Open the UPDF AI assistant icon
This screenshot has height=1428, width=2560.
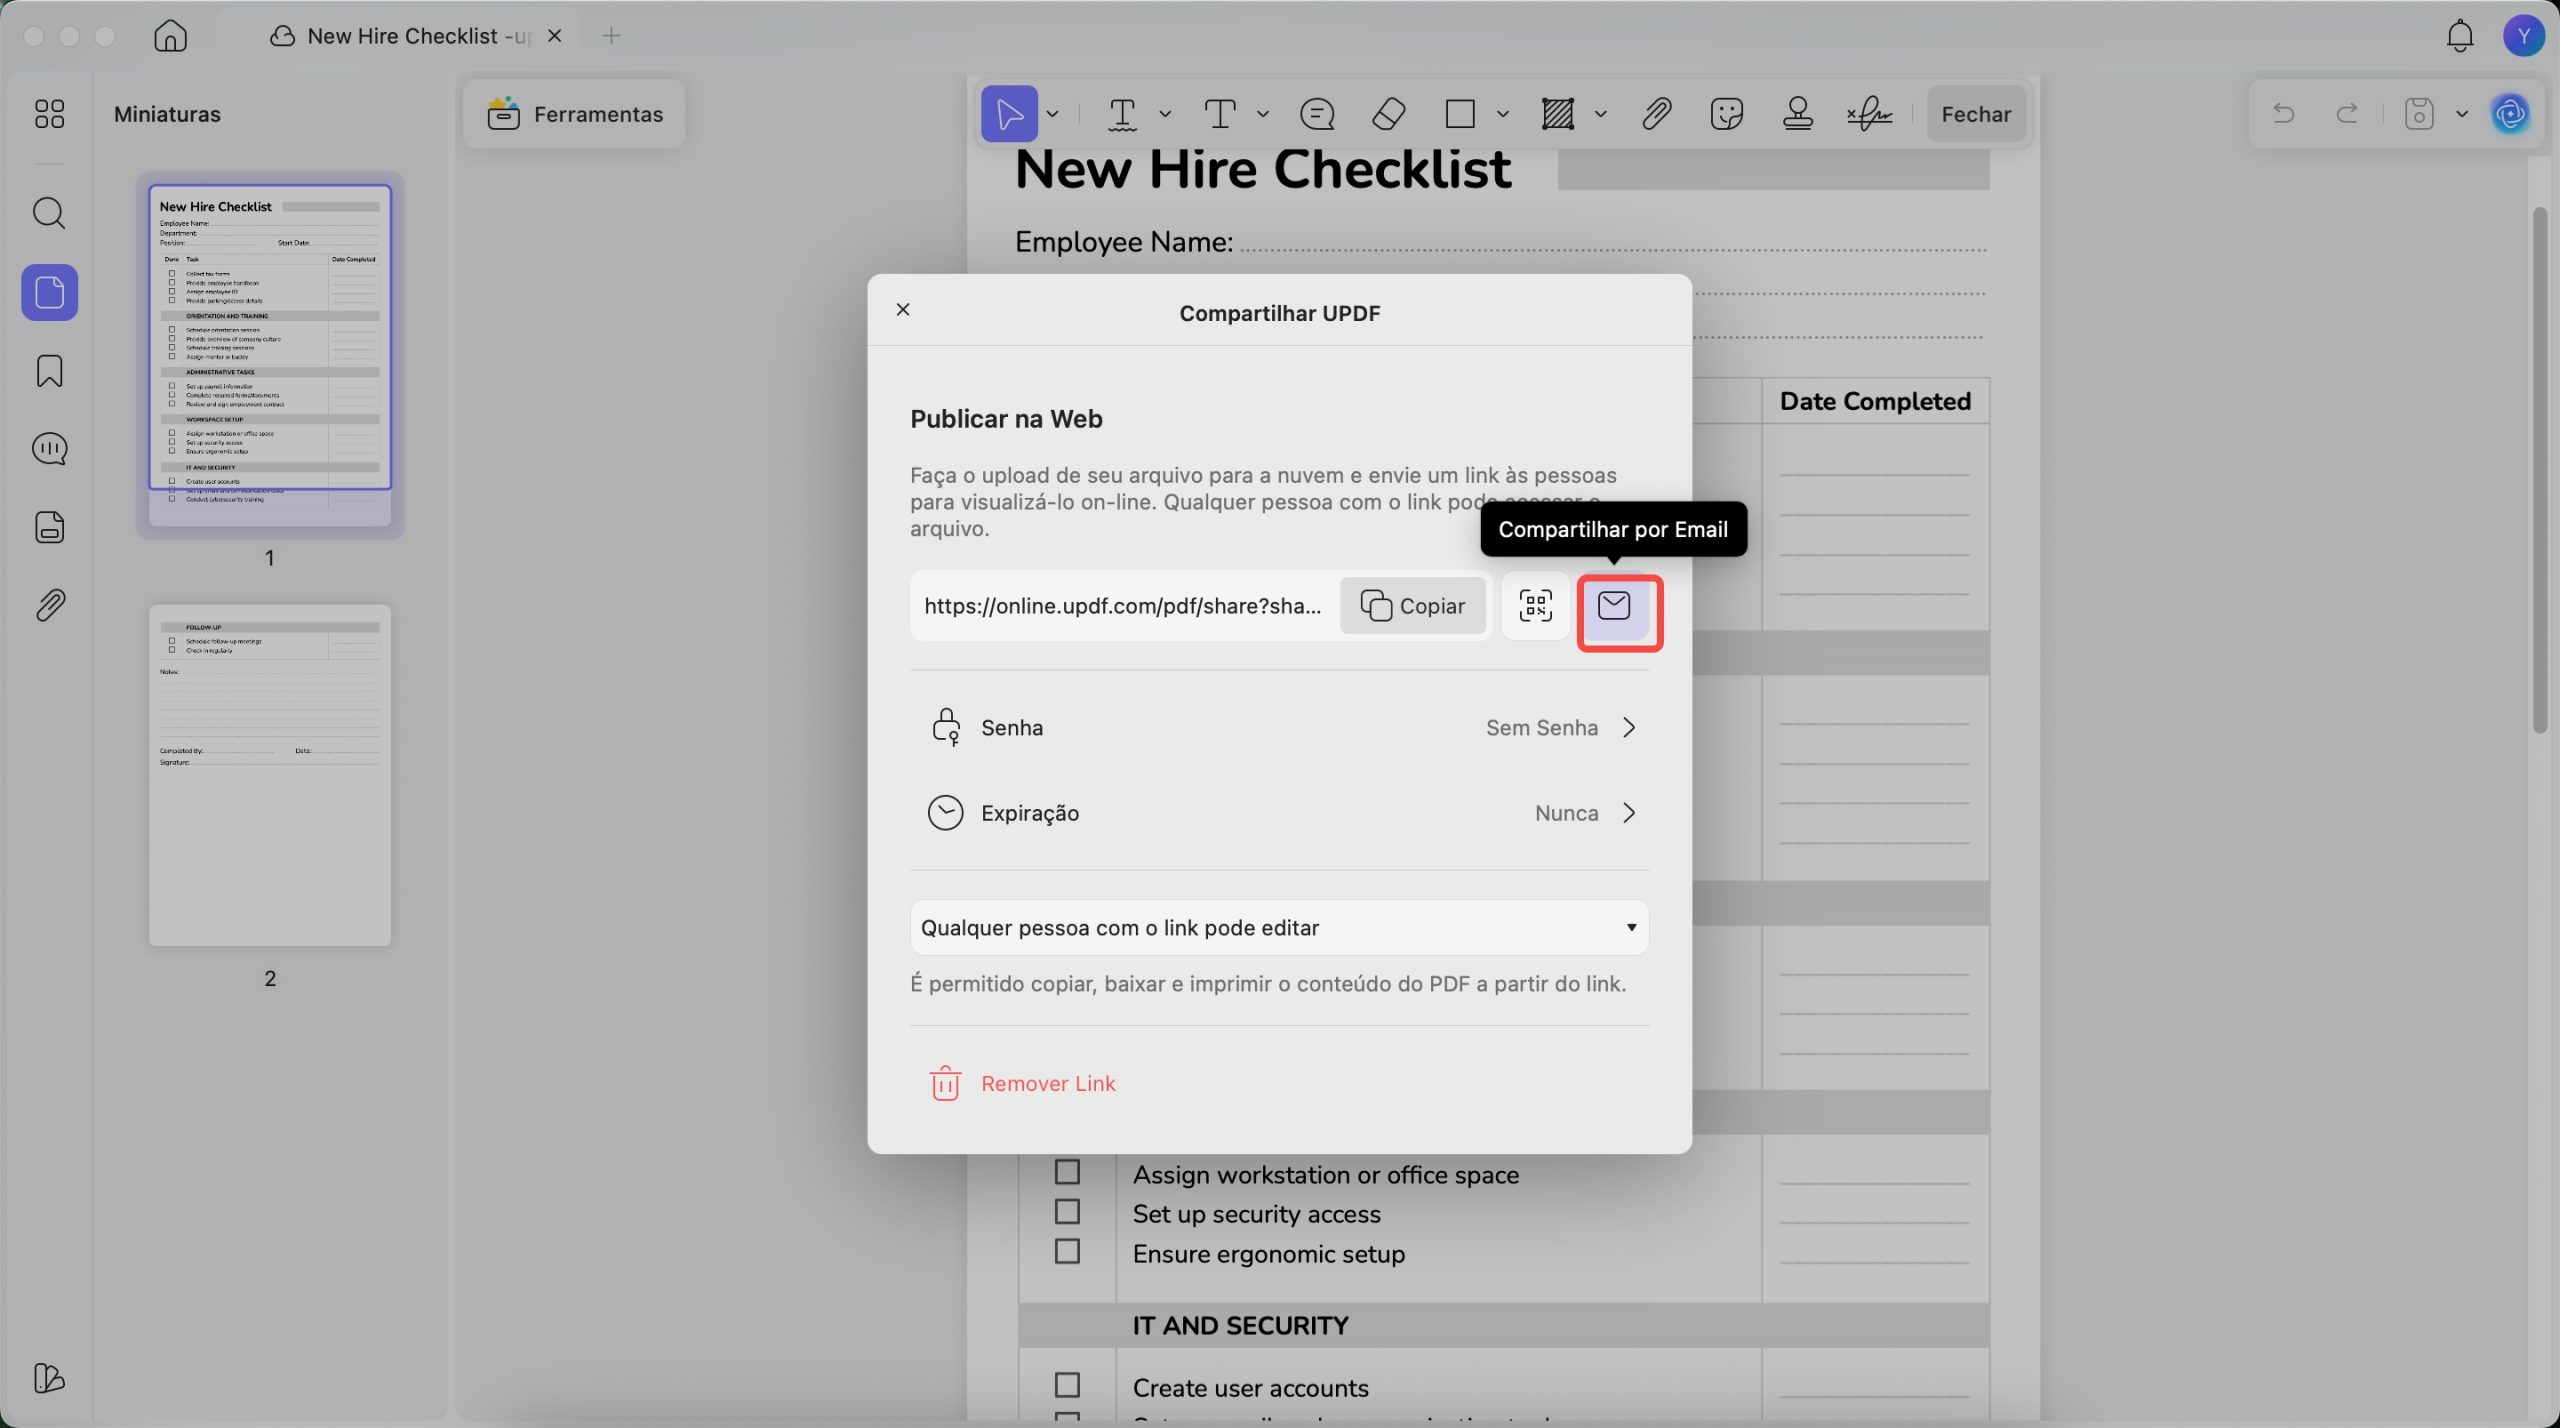pos(2510,114)
